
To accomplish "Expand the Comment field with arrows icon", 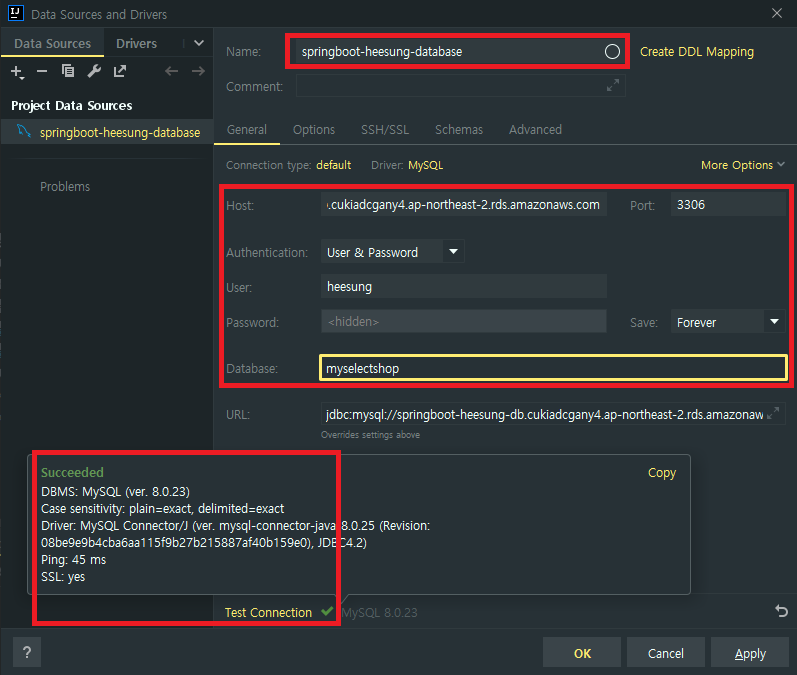I will coord(613,85).
